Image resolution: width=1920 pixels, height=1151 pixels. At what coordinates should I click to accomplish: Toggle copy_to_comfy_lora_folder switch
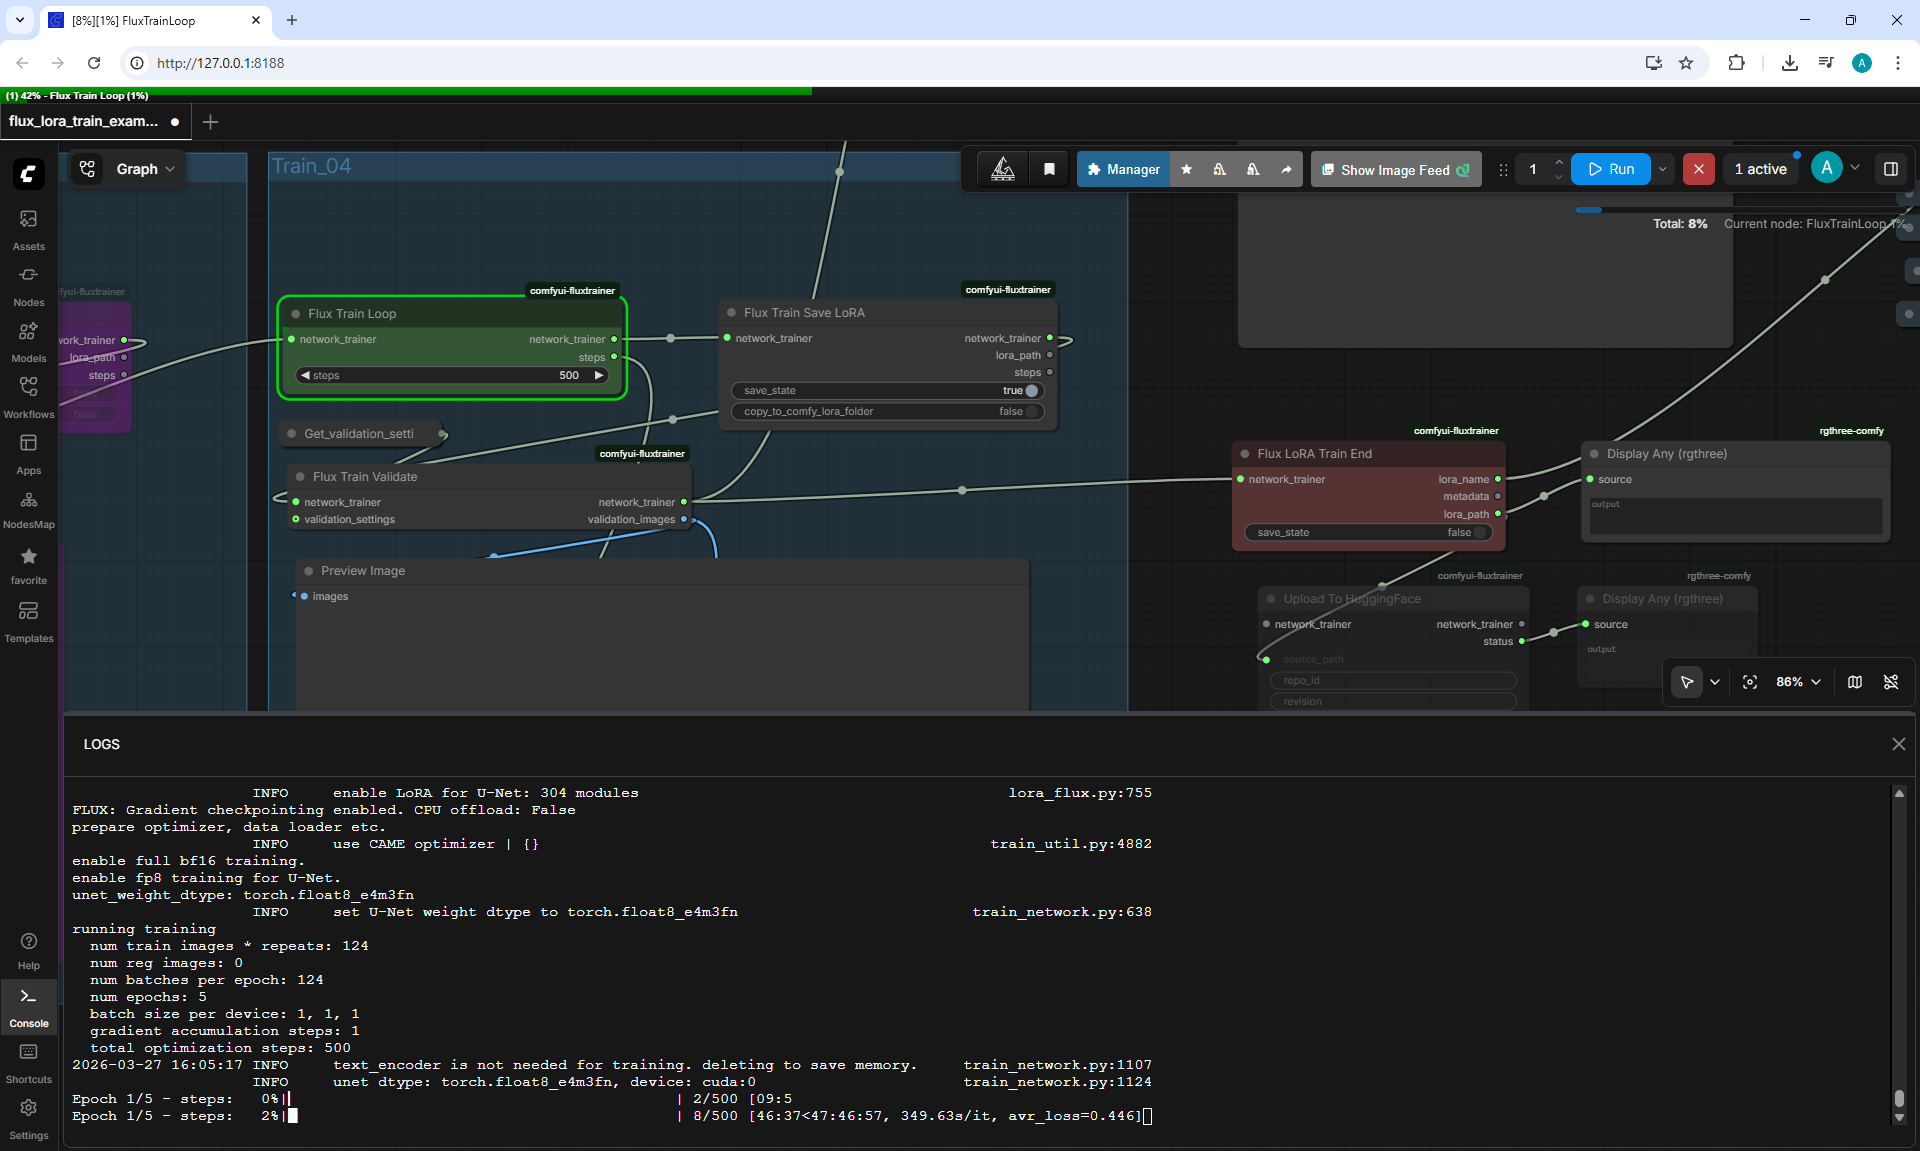tap(887, 412)
